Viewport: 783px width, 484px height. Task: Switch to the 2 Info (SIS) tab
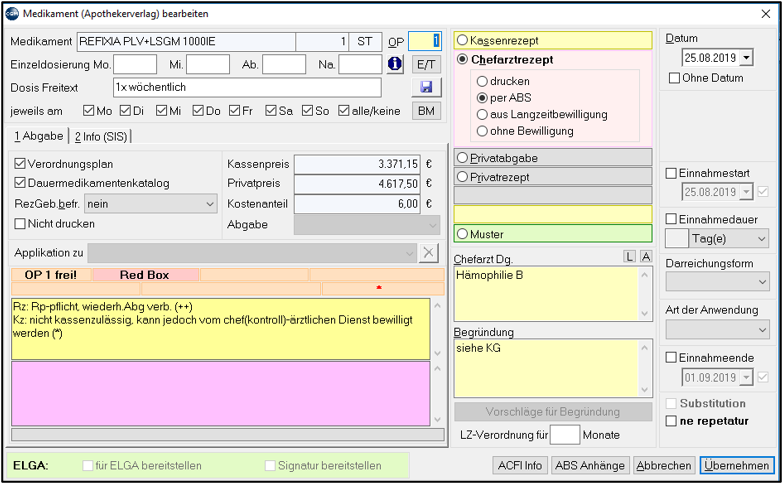101,136
